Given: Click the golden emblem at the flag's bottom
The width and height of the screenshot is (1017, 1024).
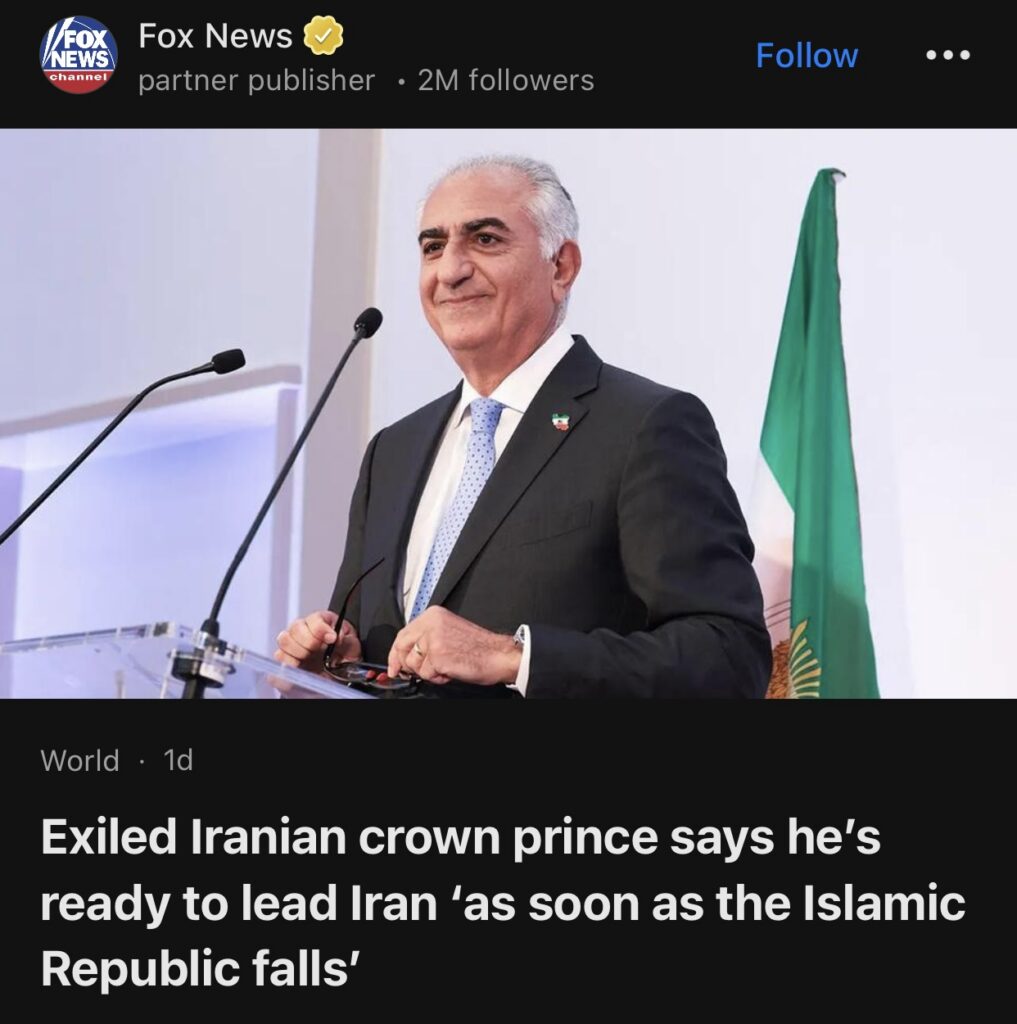Looking at the screenshot, I should pyautogui.click(x=794, y=658).
